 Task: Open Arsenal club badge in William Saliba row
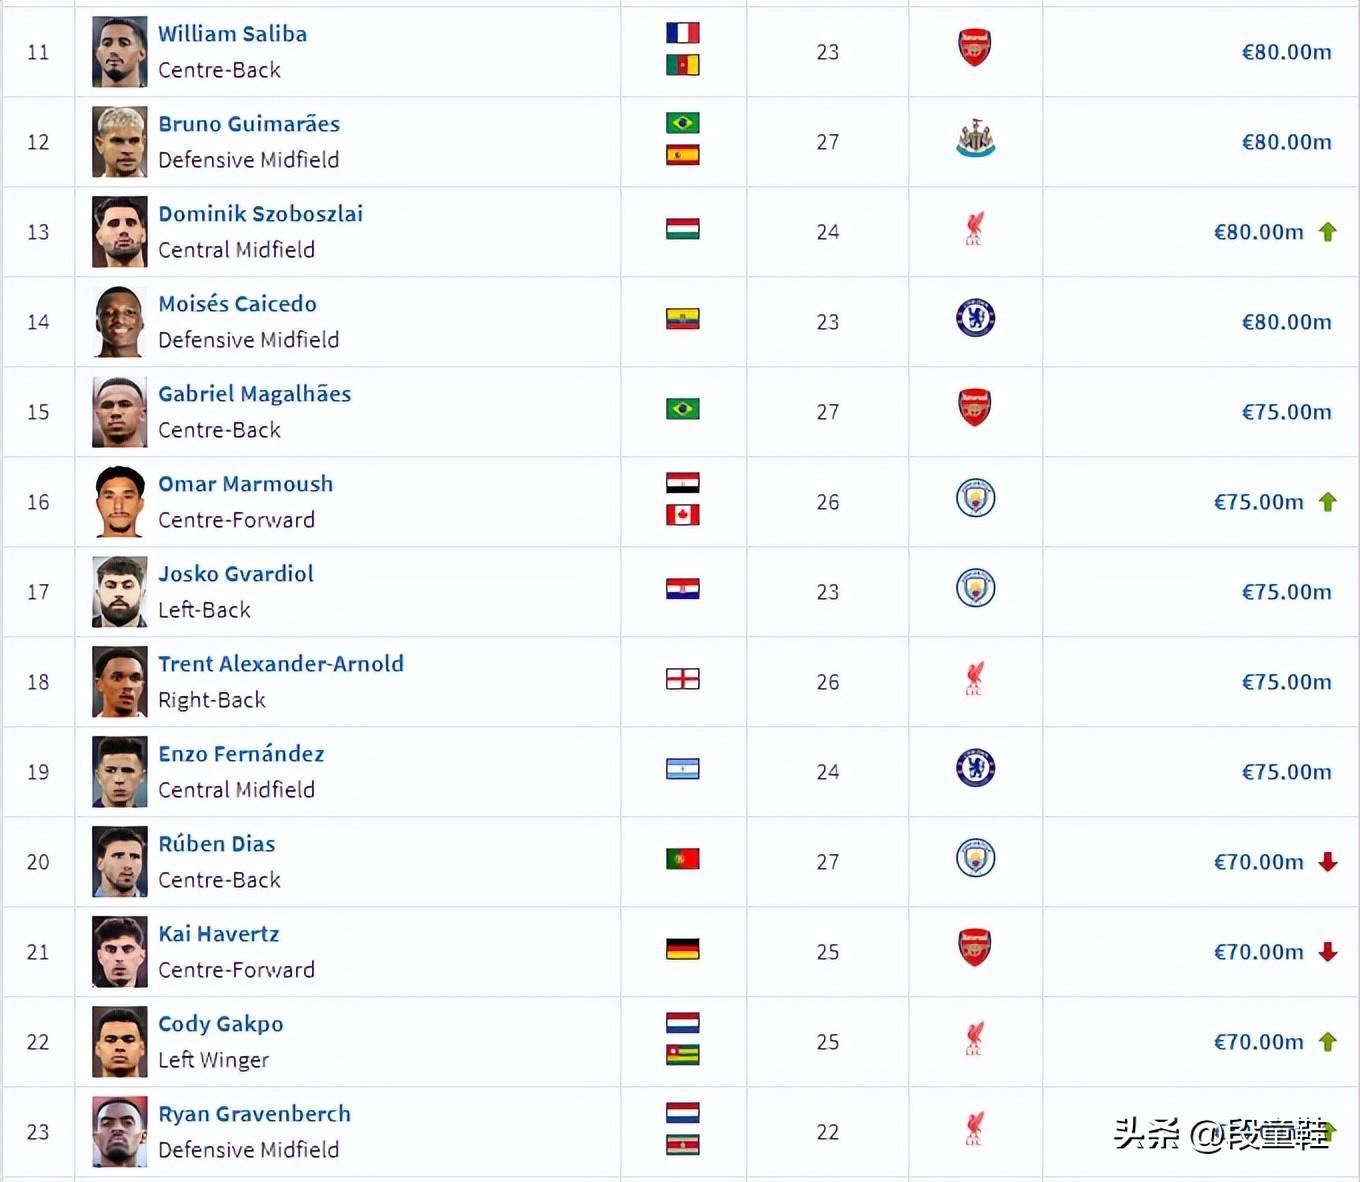(x=975, y=47)
